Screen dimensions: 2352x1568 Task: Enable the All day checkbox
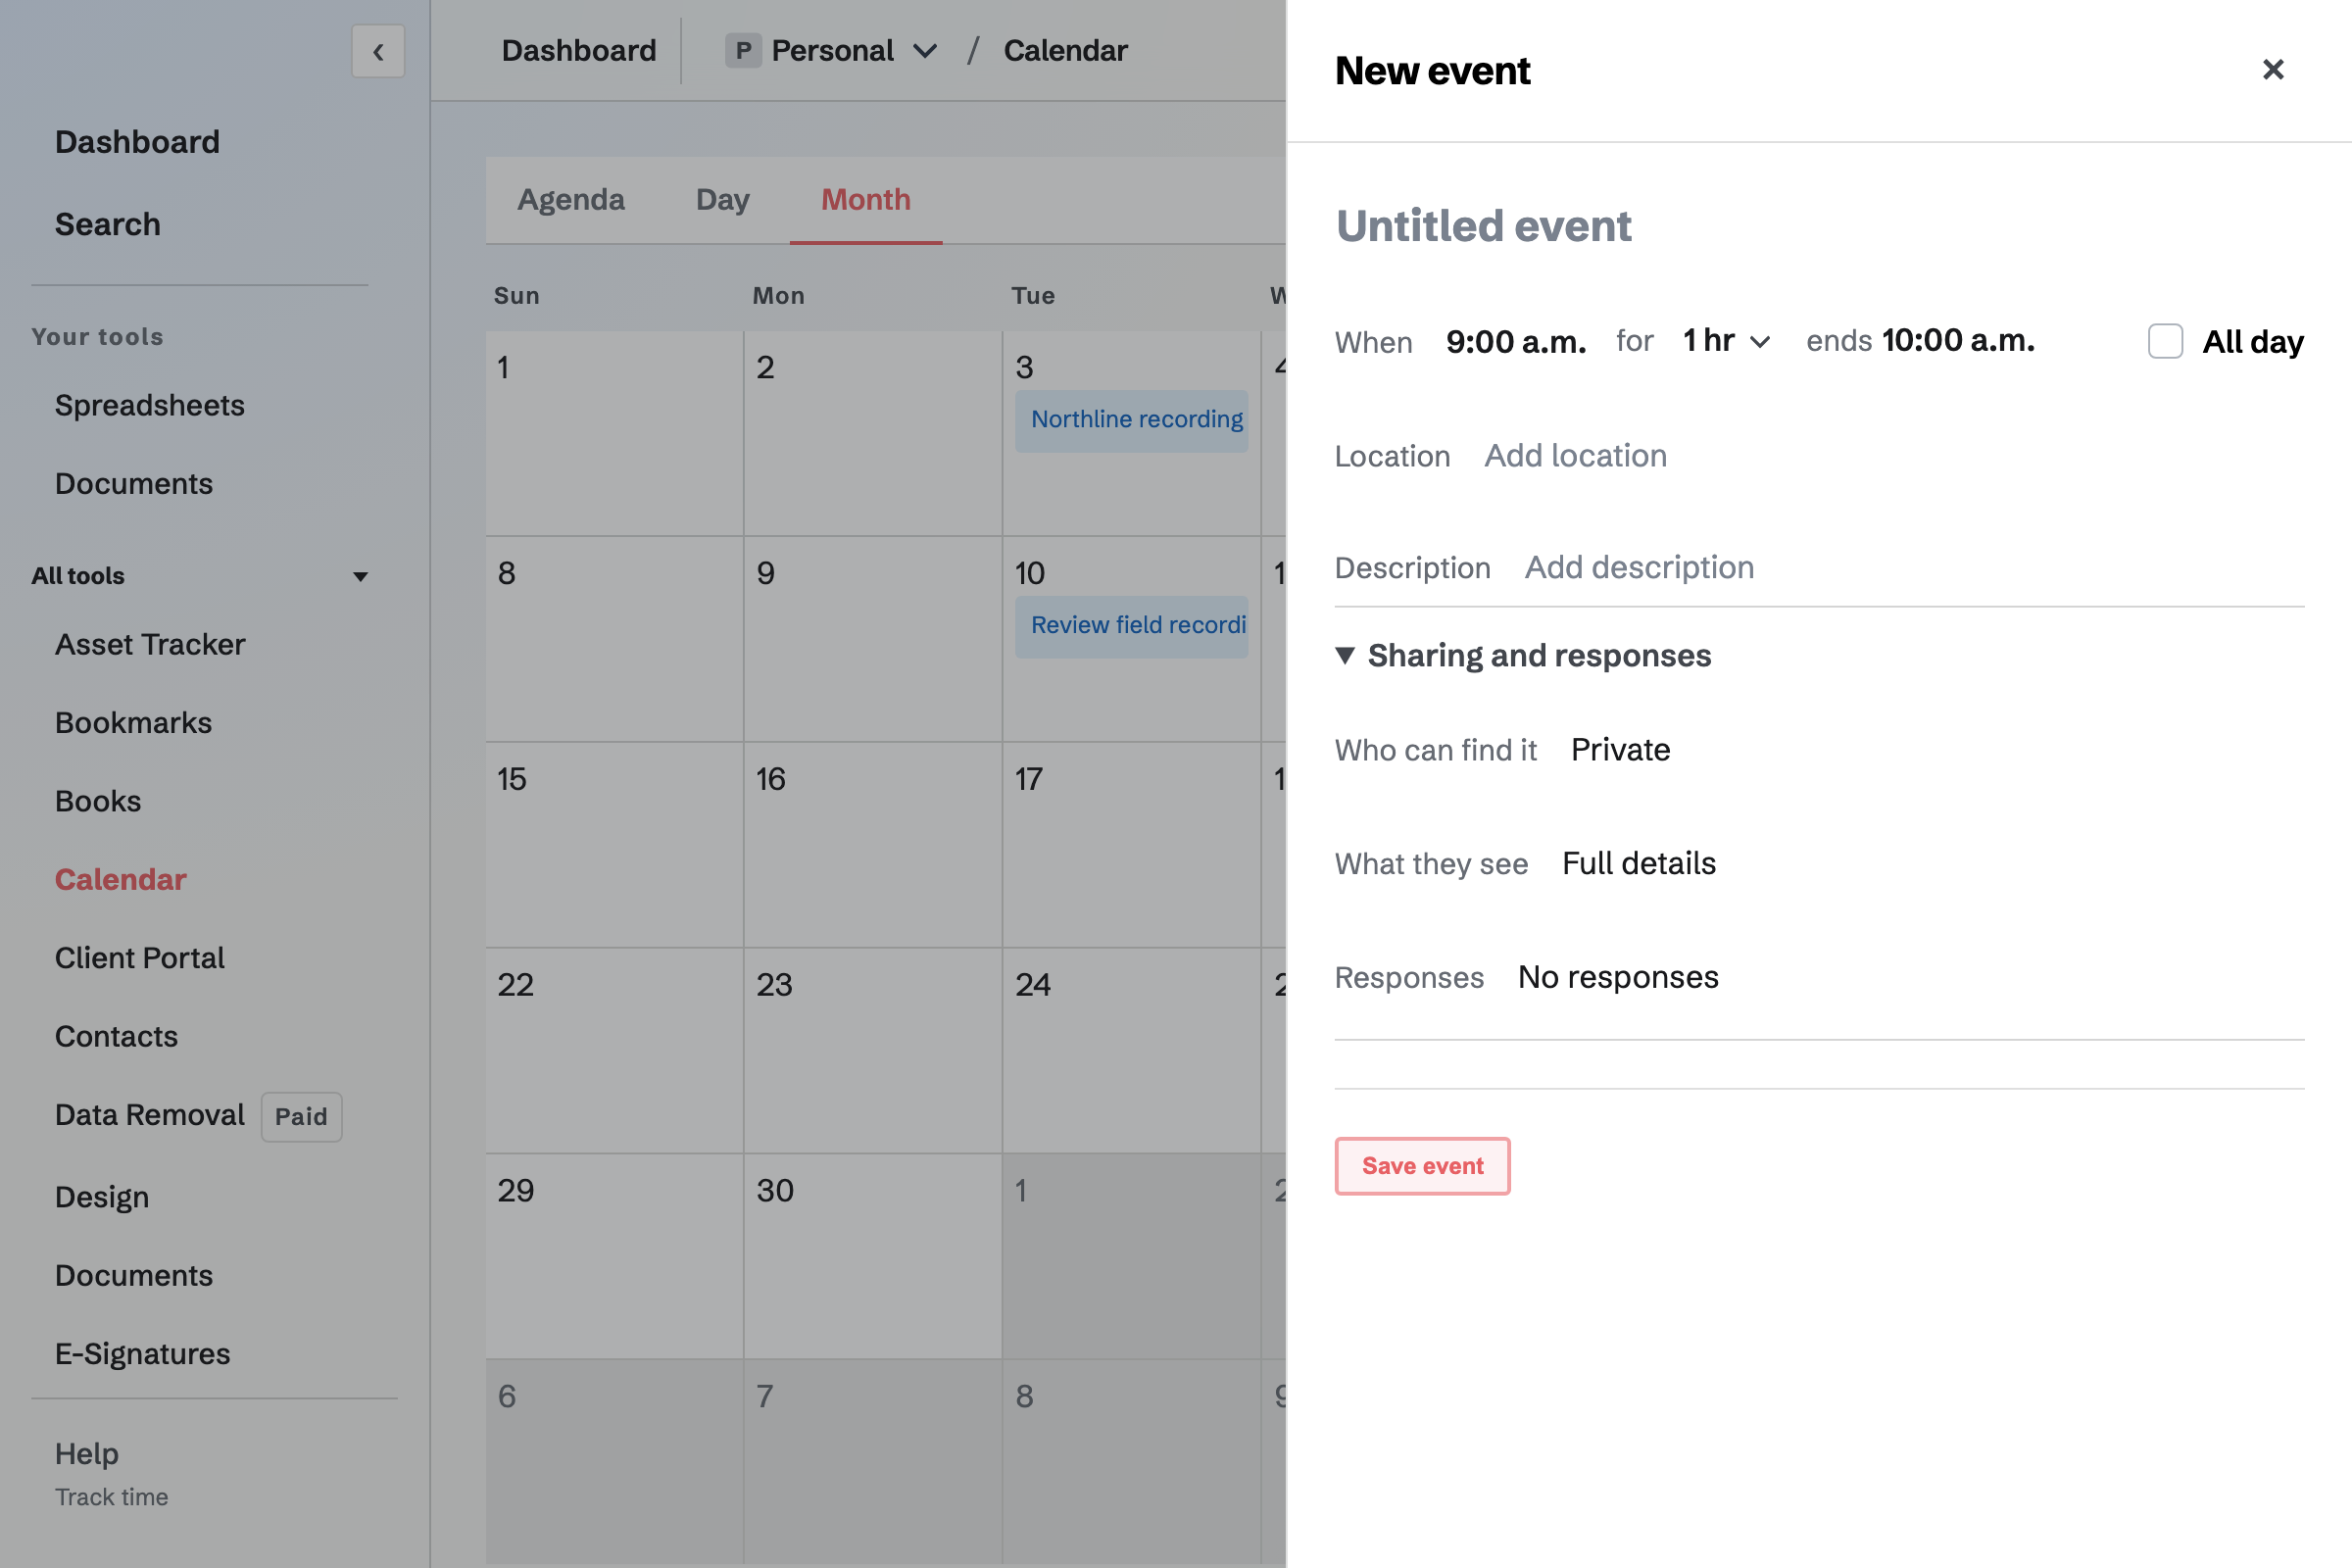(x=2165, y=341)
